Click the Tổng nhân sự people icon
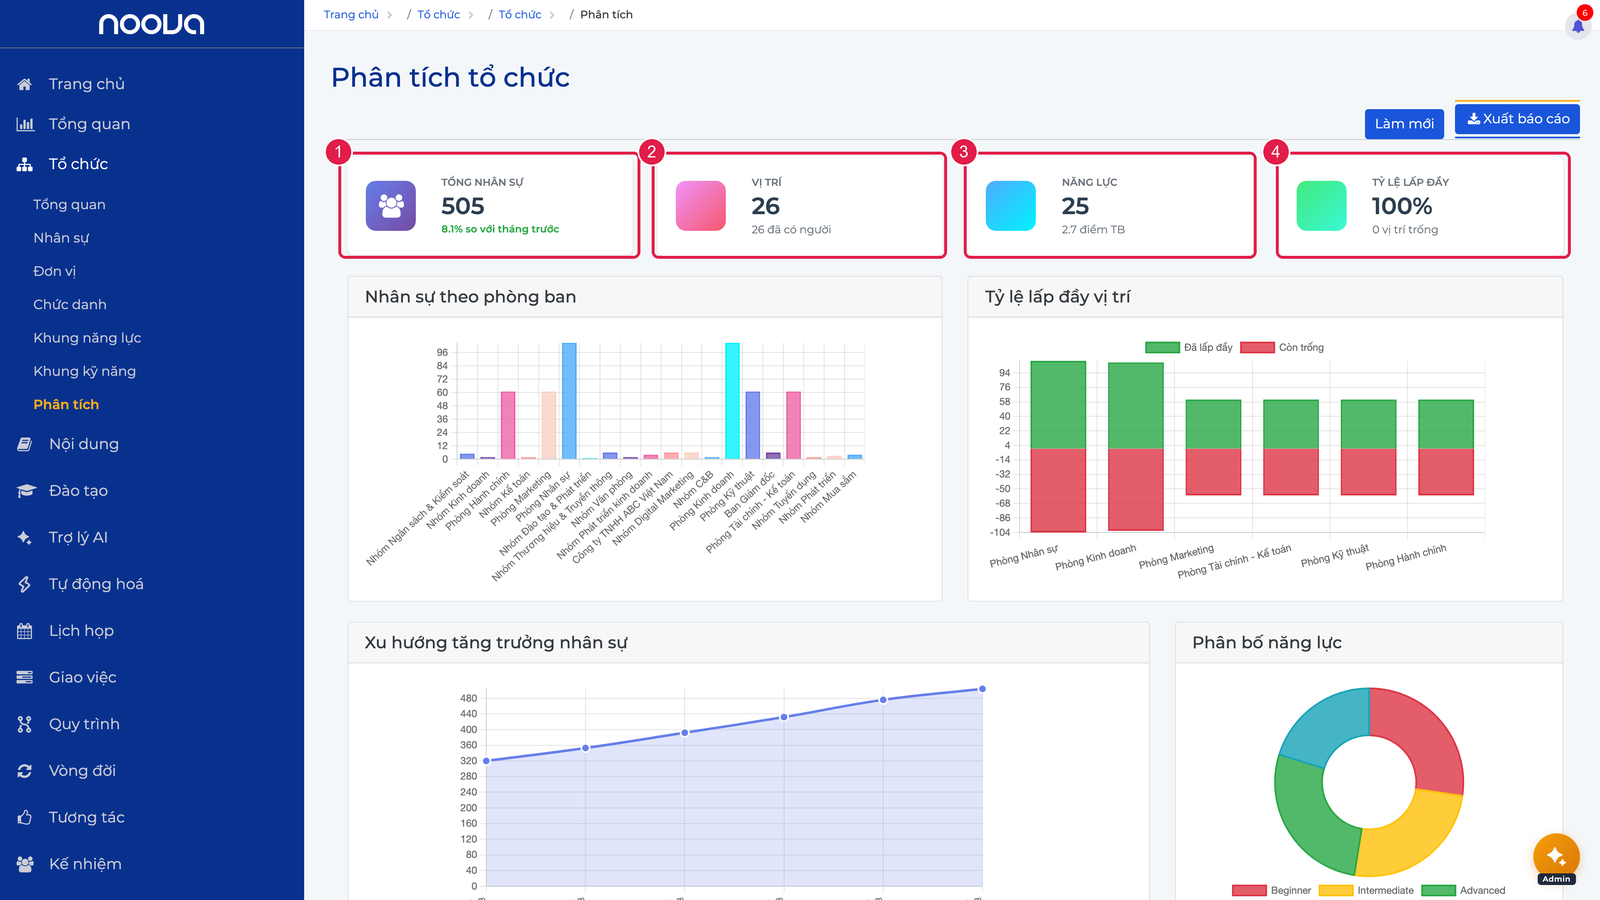The image size is (1600, 900). (391, 206)
